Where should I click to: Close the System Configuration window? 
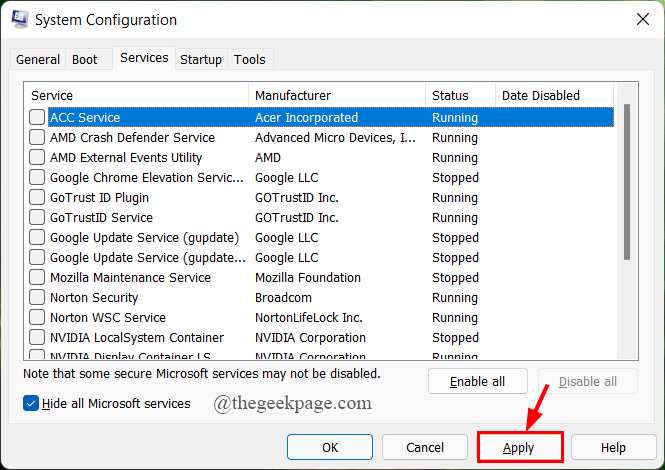(643, 19)
